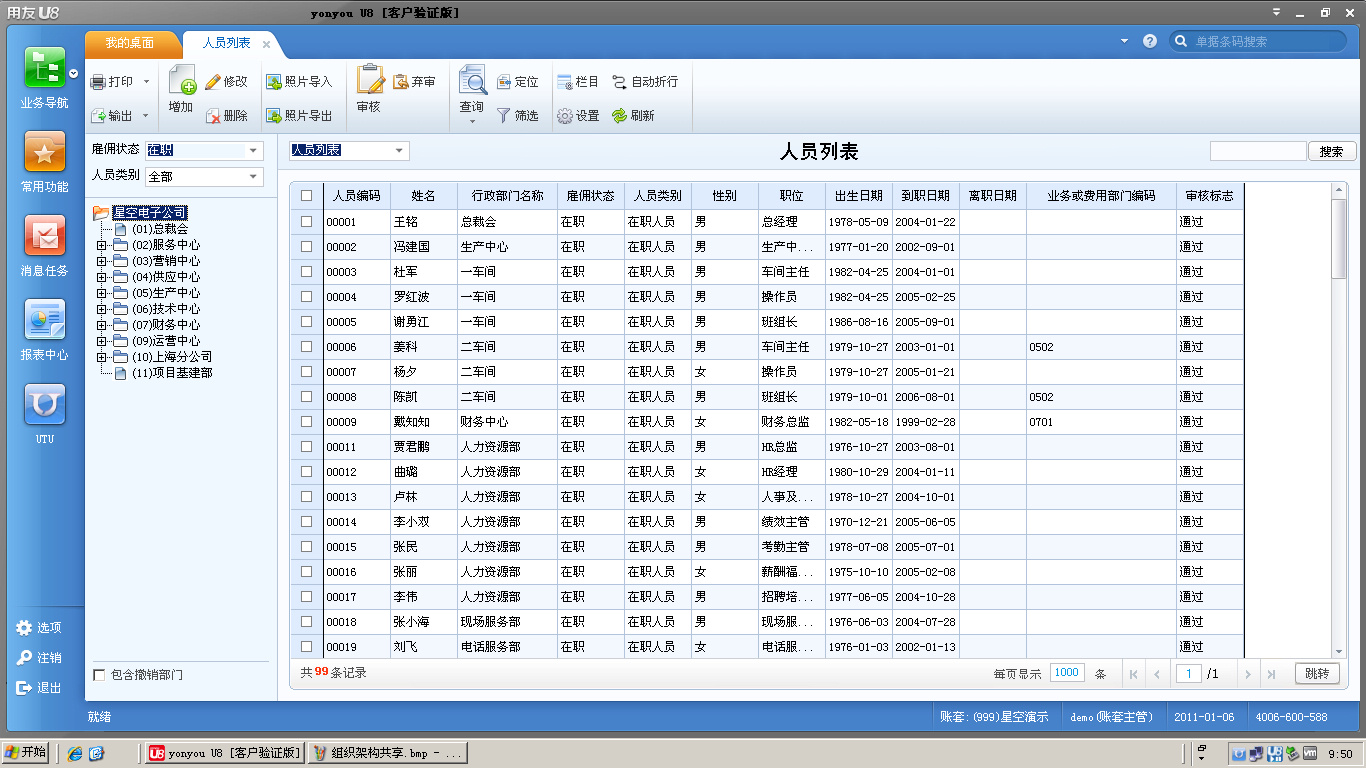Screen dimensions: 1366x768
Task: Click the 刷新 refresh icon
Action: pos(620,116)
